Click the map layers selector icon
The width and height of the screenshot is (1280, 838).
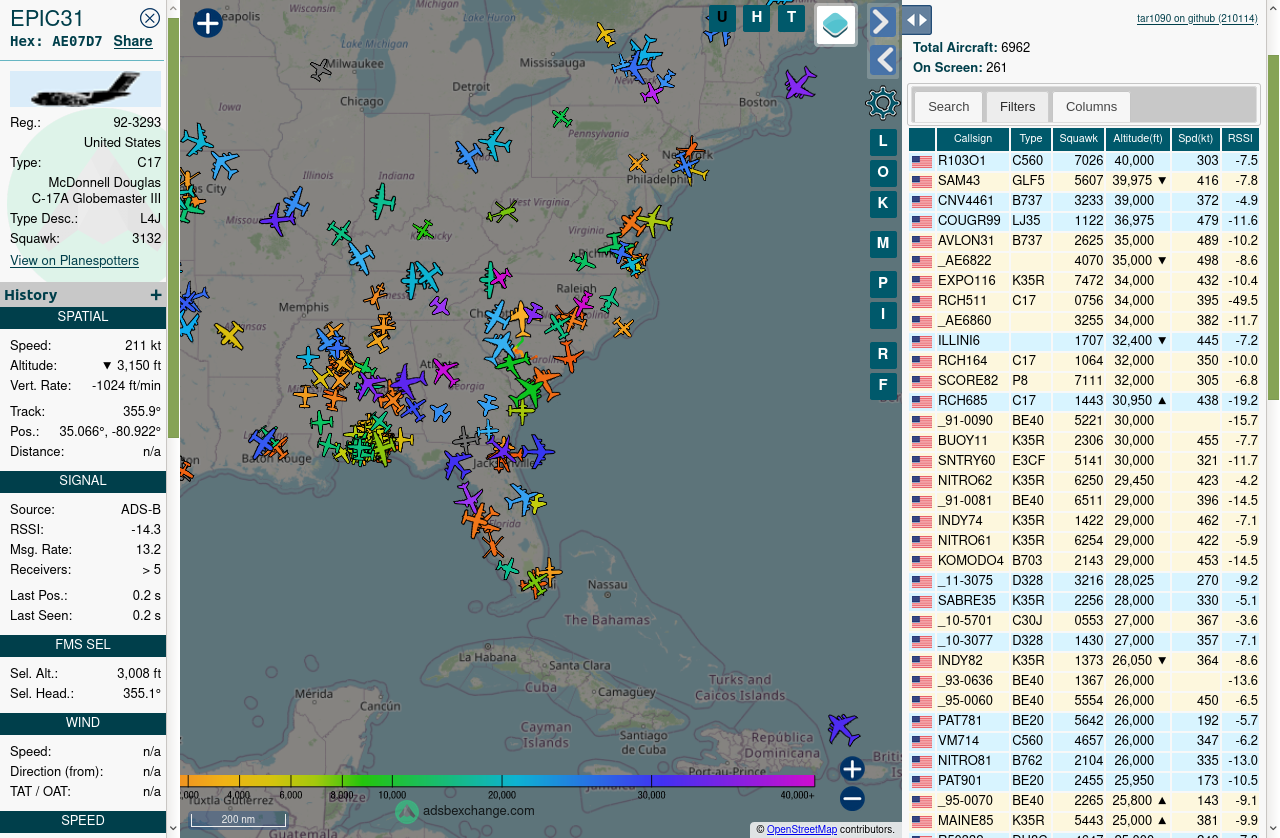[836, 25]
